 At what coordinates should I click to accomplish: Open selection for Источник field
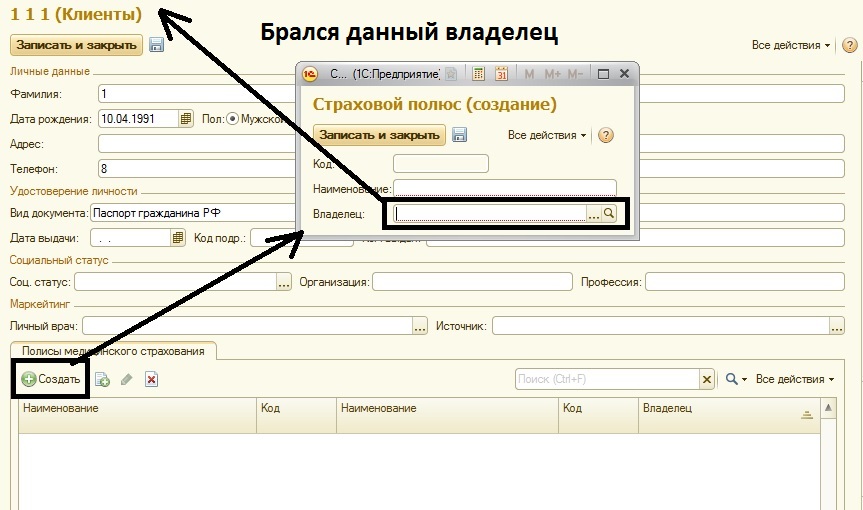coord(837,326)
